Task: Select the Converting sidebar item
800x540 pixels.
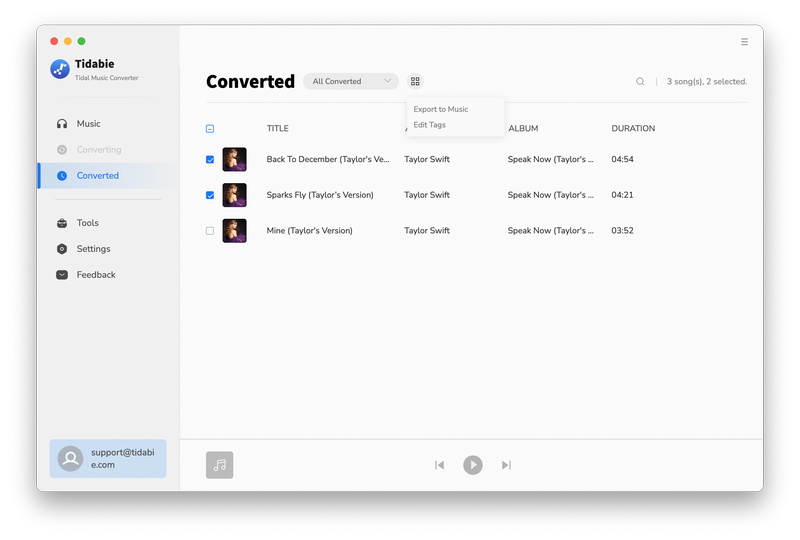Action: (98, 150)
